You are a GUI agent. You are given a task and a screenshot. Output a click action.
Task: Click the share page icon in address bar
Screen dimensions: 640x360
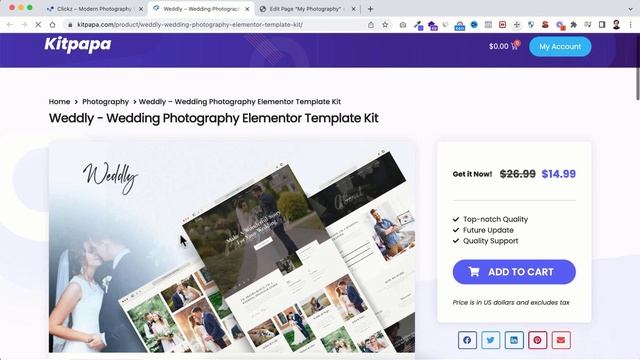[x=371, y=24]
